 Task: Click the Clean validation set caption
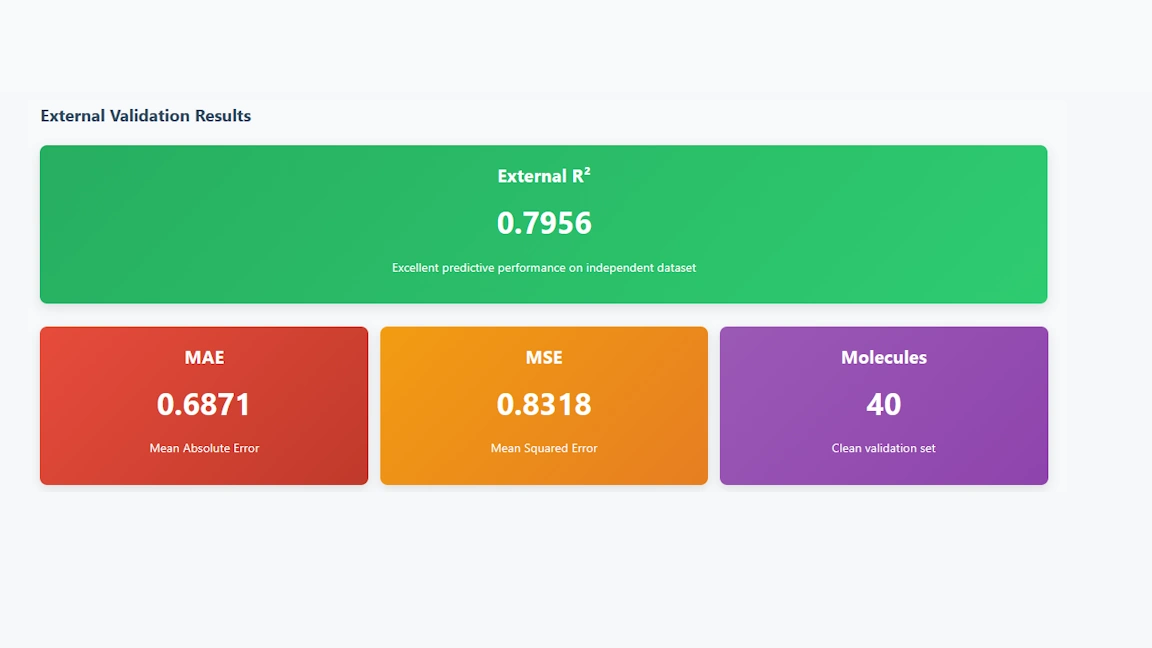click(884, 448)
